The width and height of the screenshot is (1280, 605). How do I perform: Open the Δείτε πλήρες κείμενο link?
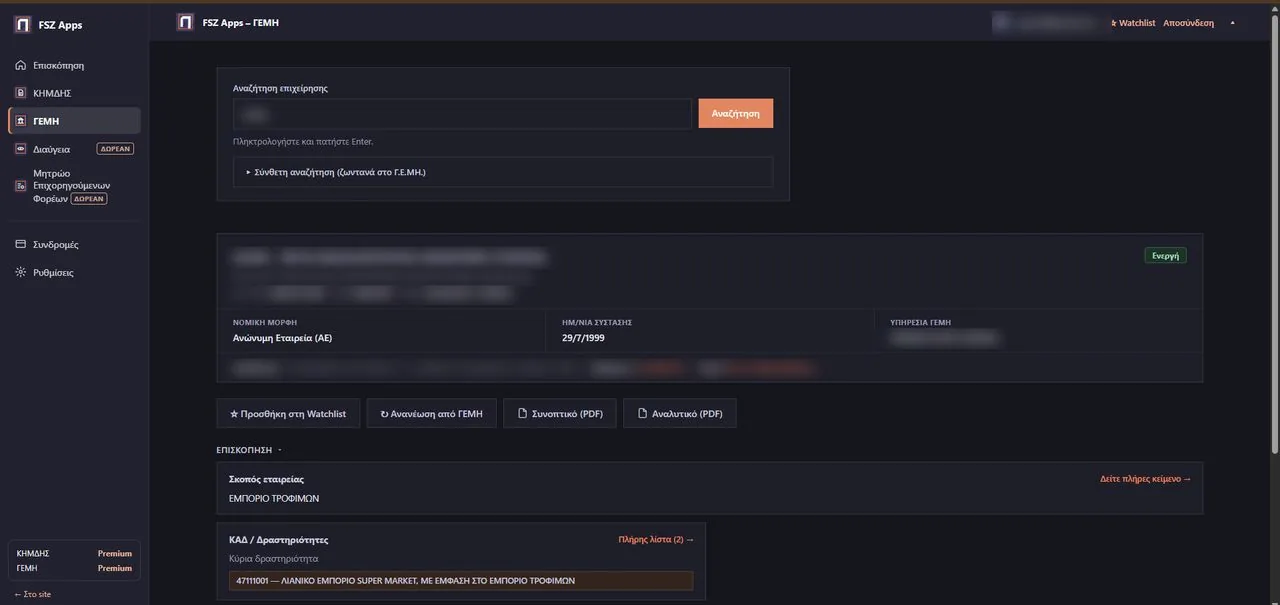[x=1145, y=479]
